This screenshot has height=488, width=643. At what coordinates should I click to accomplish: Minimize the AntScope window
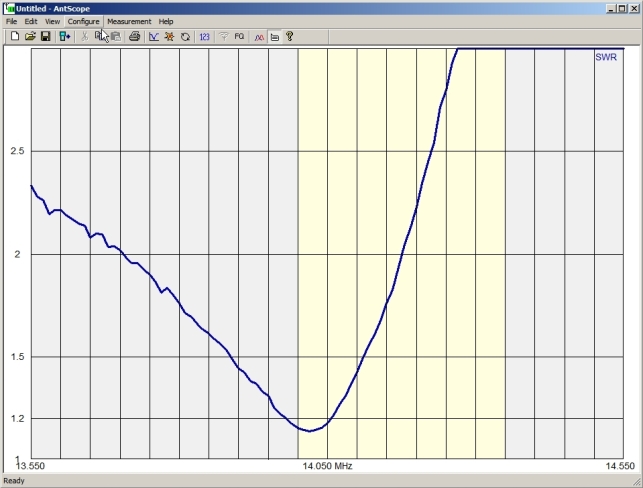611,8
